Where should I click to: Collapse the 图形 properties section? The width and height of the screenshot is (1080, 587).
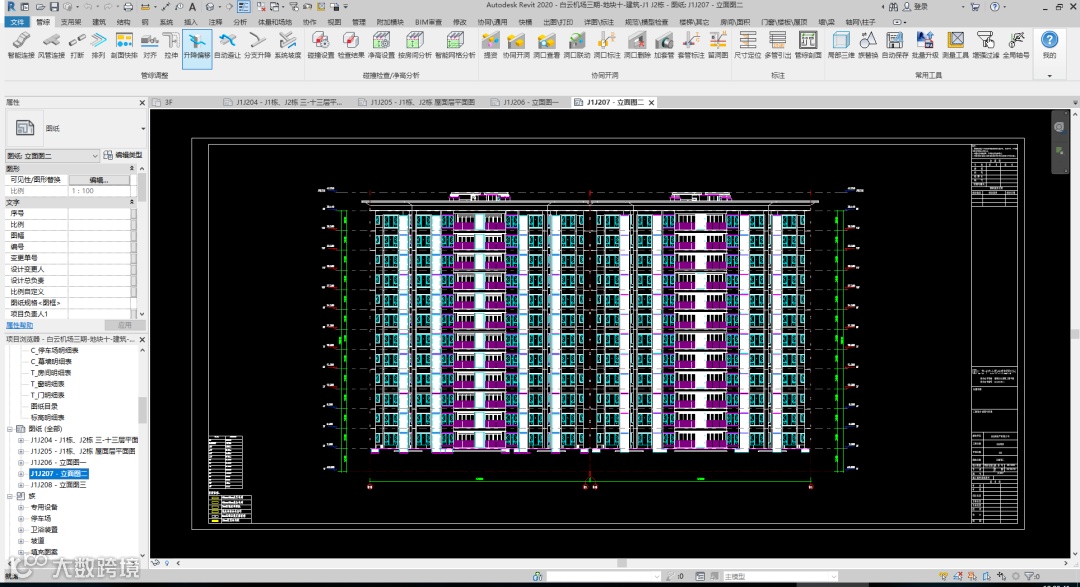(132, 169)
